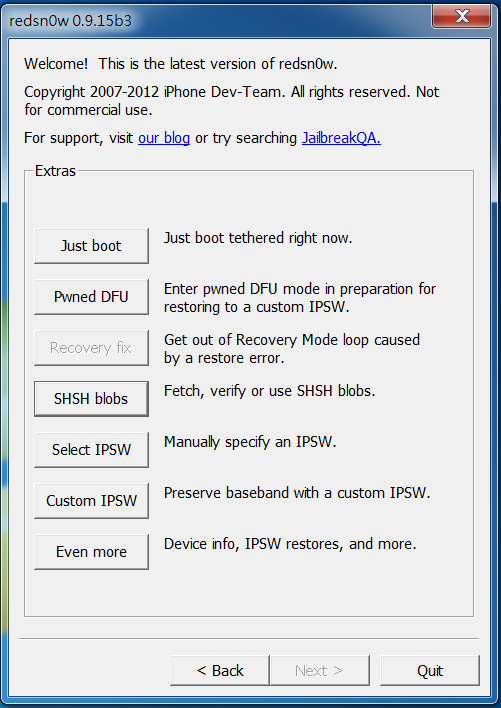The image size is (501, 708).
Task: Enter Pwned DFU mode
Action: (91, 297)
